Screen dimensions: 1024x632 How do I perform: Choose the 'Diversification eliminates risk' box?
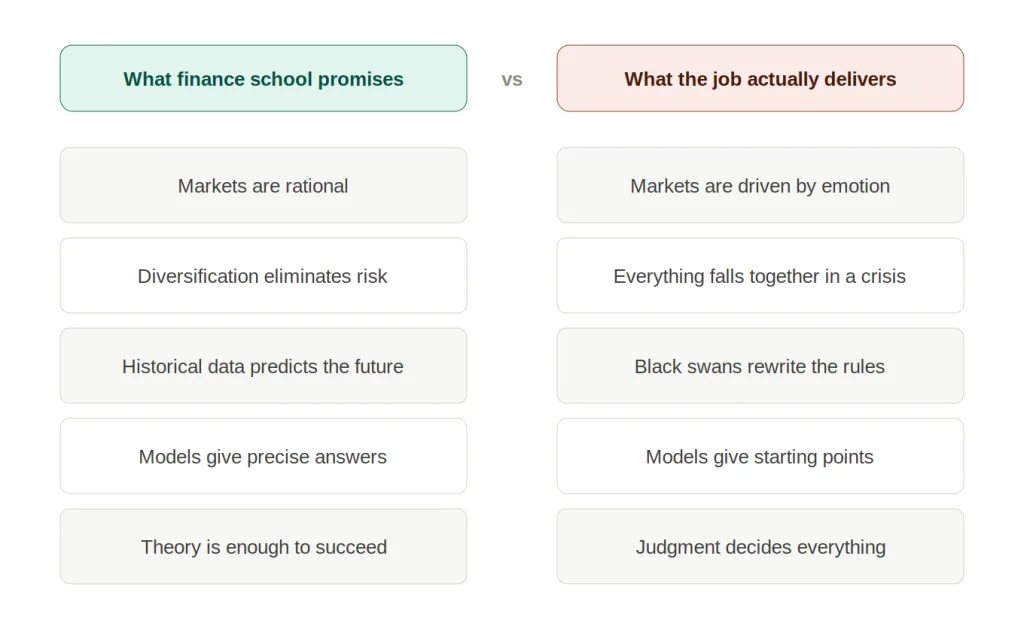(263, 276)
